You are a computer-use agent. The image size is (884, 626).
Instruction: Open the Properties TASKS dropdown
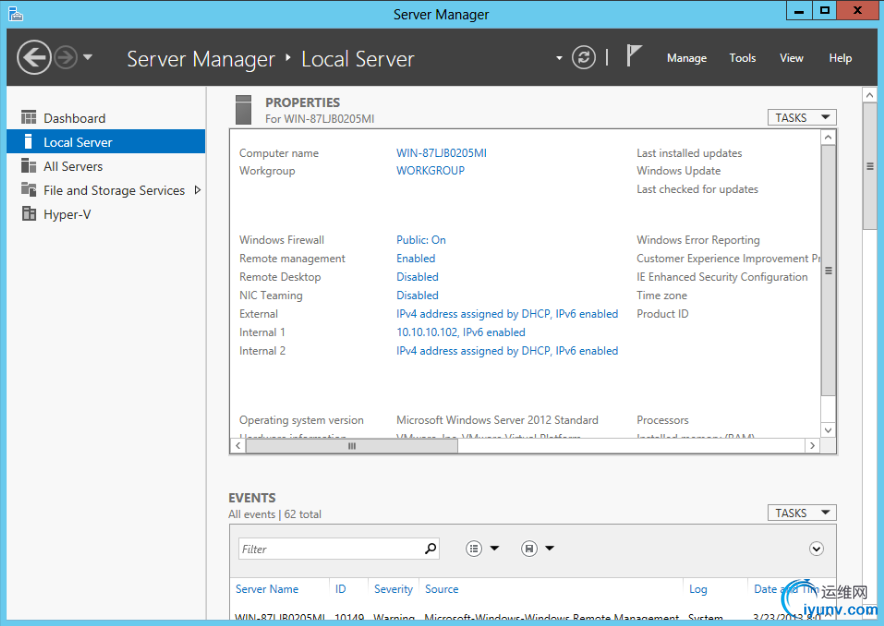tap(802, 117)
